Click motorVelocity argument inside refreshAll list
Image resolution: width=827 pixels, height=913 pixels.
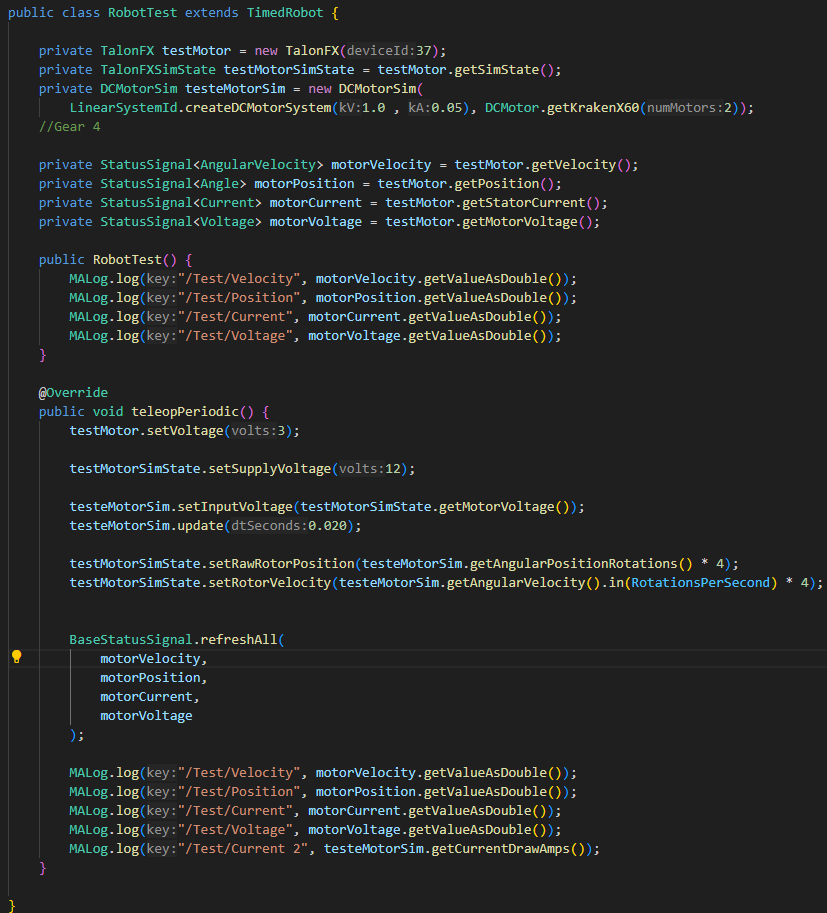pos(150,659)
